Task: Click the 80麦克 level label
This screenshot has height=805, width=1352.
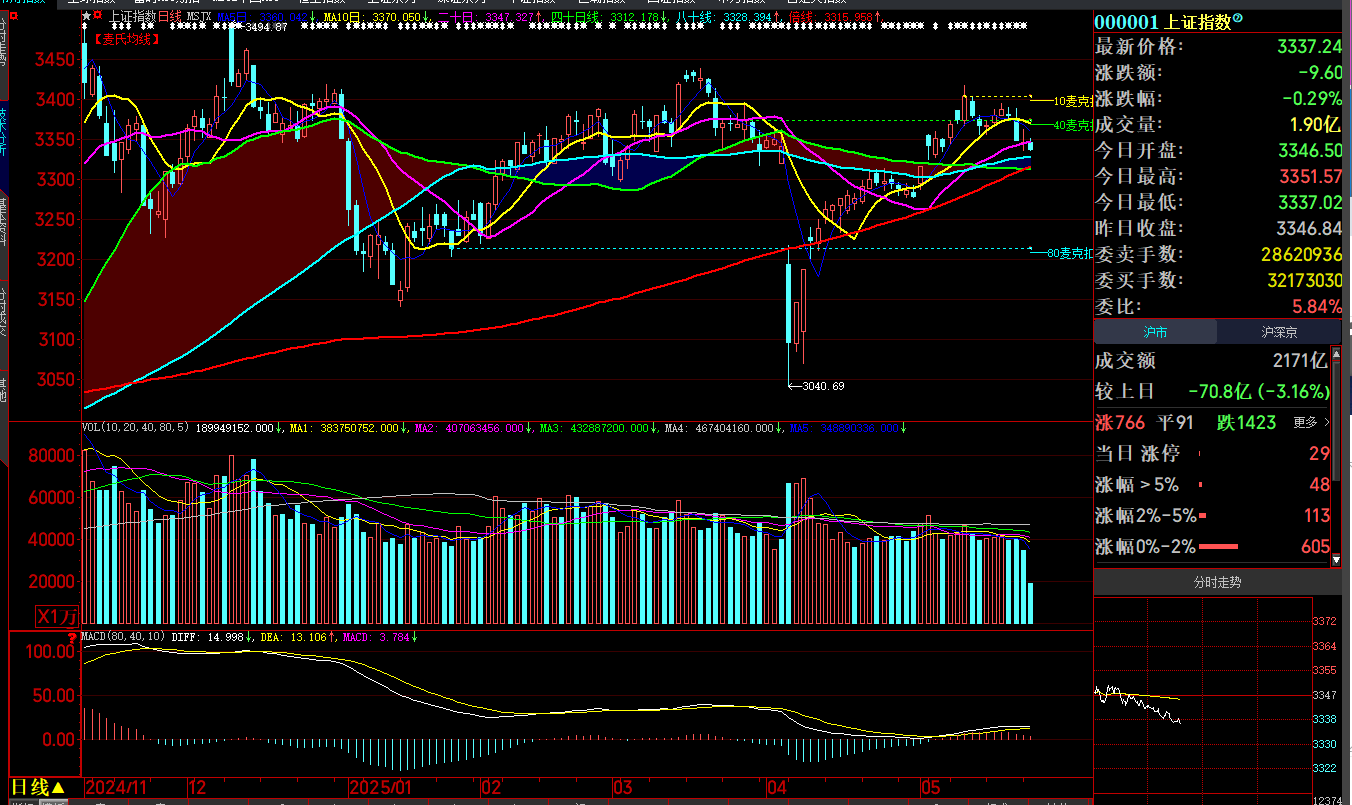Action: click(1068, 253)
